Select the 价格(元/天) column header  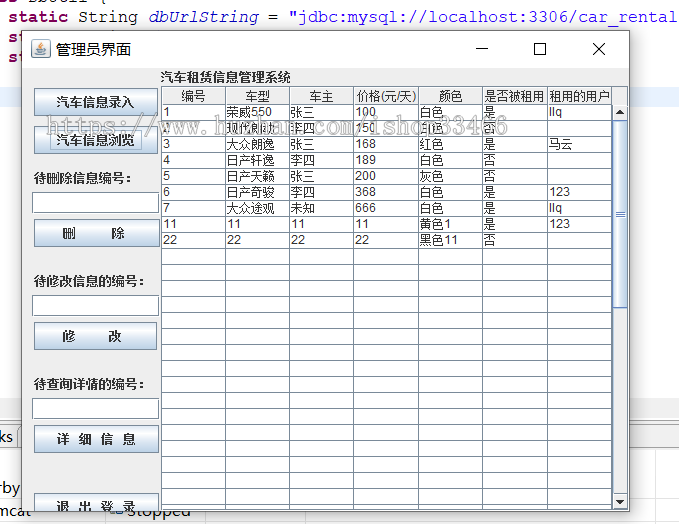click(x=386, y=96)
